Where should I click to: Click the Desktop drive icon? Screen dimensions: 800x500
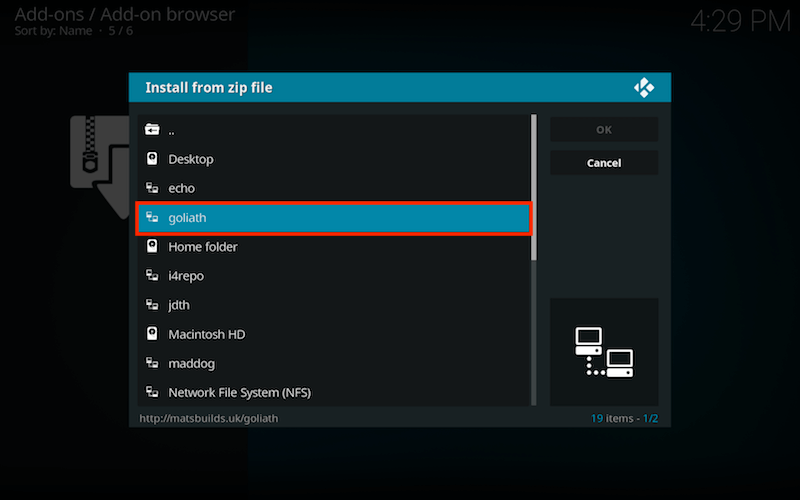pos(152,159)
